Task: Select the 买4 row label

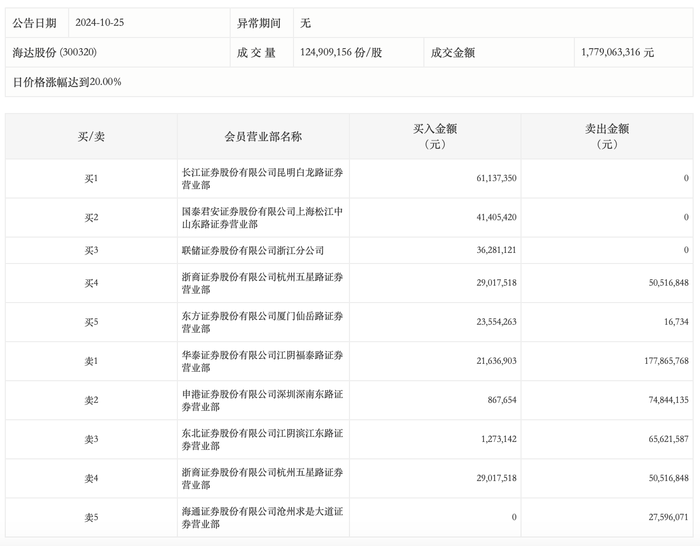Action: [x=91, y=283]
